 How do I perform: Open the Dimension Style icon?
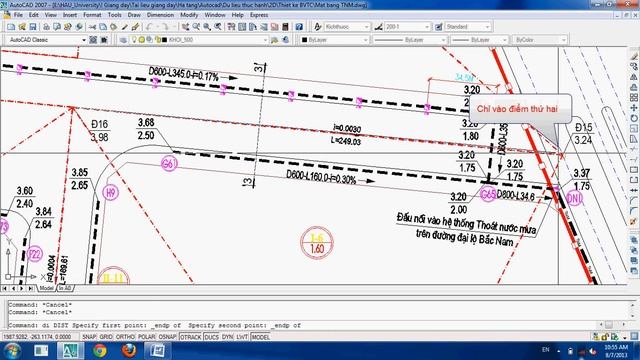378,27
